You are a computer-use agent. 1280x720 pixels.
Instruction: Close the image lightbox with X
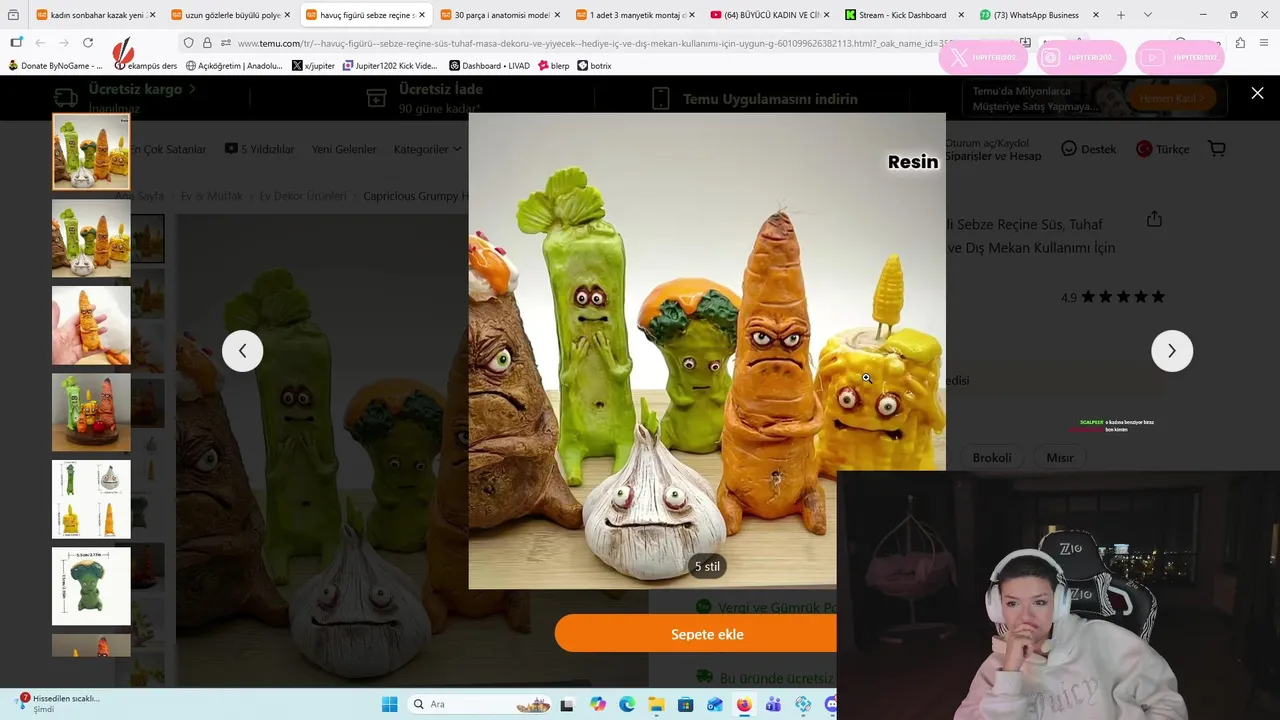click(1257, 93)
